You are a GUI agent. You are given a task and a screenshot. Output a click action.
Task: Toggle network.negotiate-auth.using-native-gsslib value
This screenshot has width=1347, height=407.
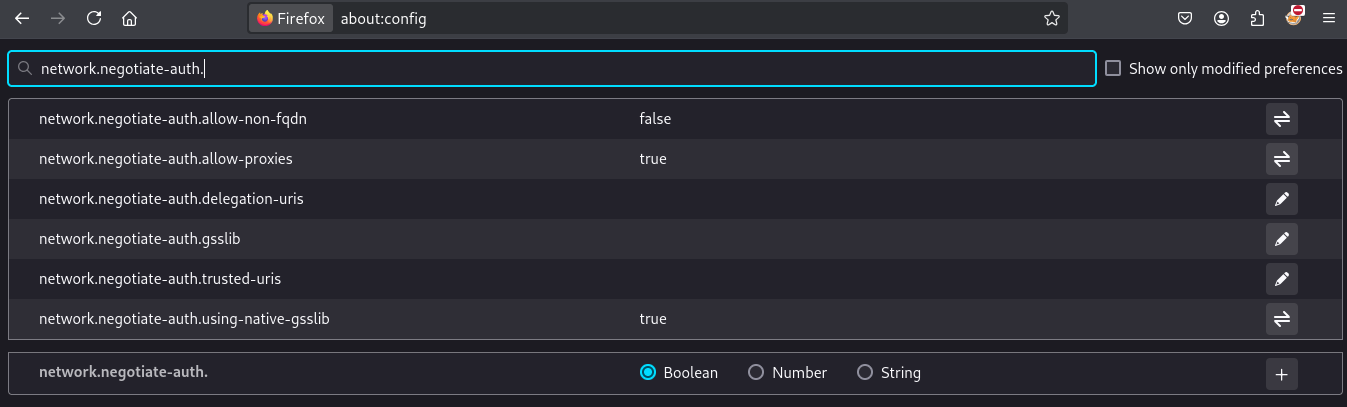(1281, 319)
